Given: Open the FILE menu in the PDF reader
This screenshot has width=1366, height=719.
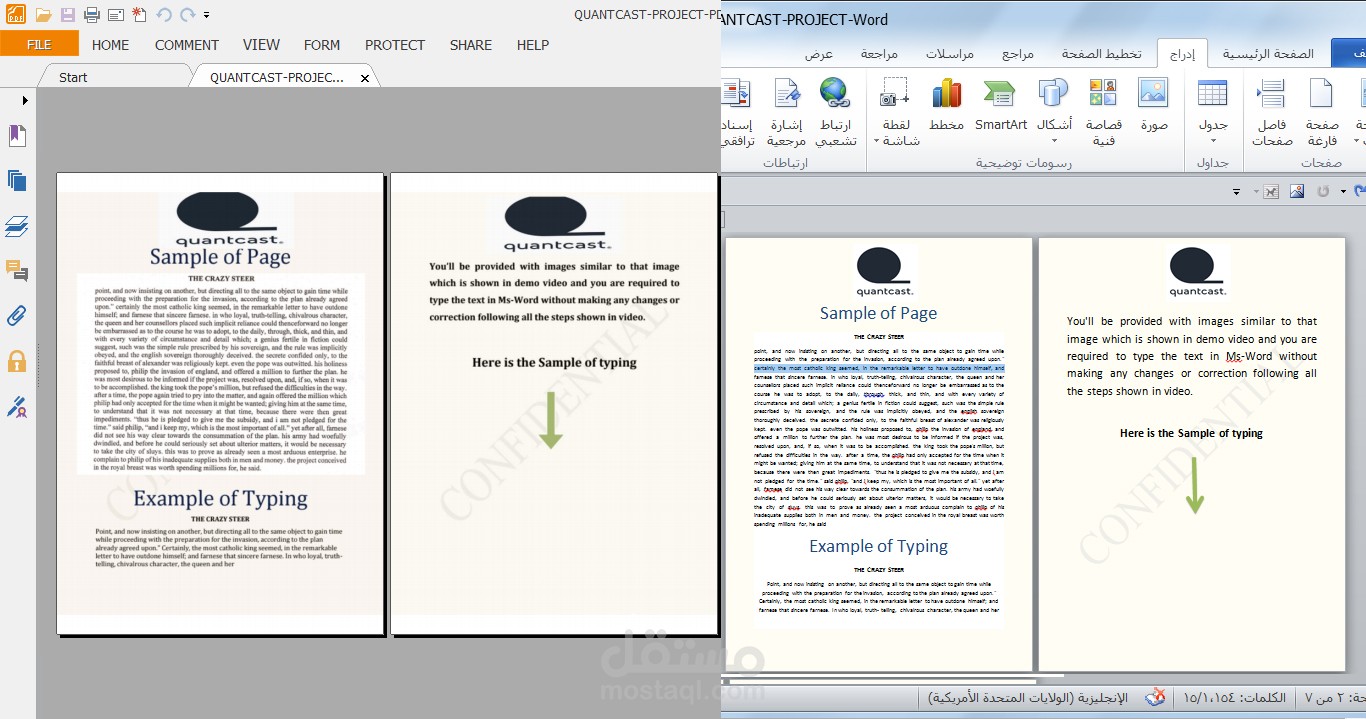Looking at the screenshot, I should click(x=39, y=45).
